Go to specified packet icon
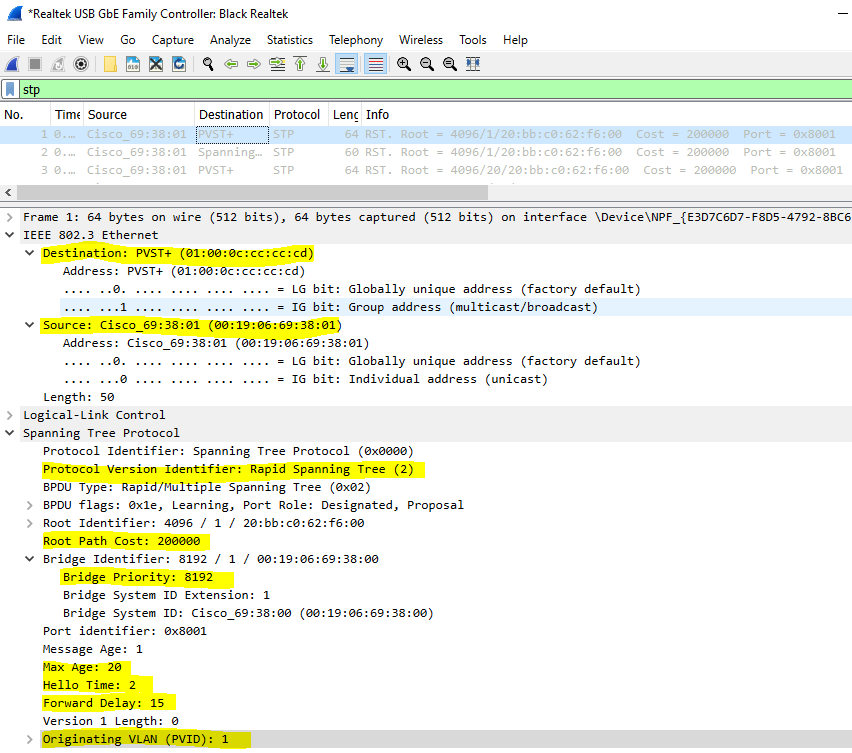The height and width of the screenshot is (753, 852). 277,64
